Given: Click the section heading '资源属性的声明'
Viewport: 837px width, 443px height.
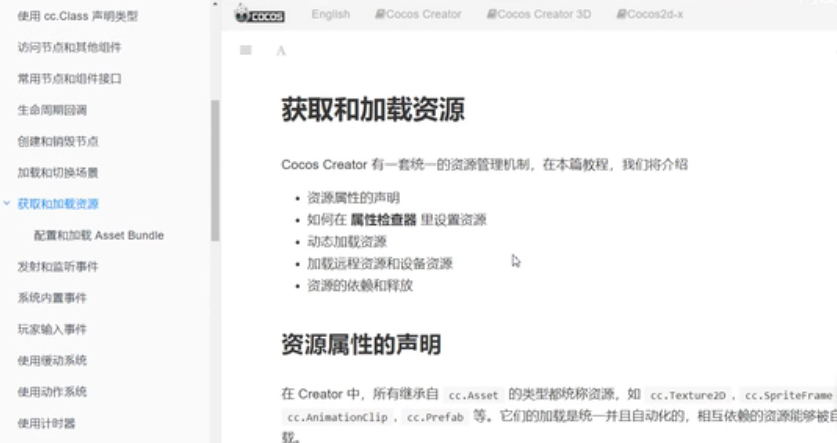Looking at the screenshot, I should (361, 345).
